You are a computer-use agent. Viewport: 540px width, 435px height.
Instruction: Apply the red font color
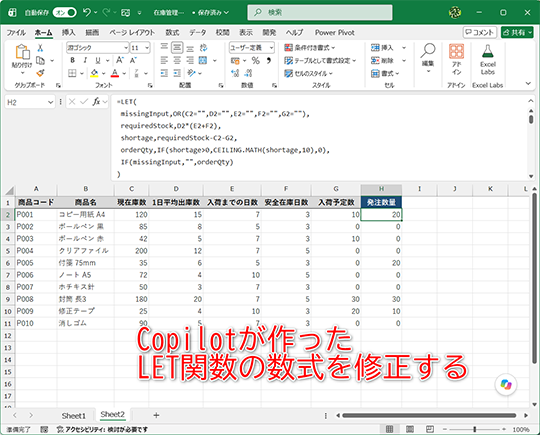(x=115, y=73)
